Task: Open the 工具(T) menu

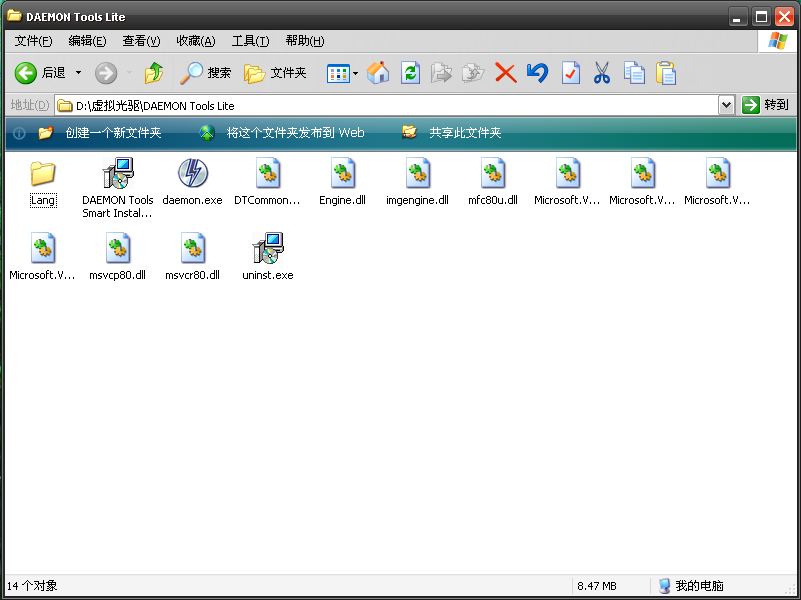Action: coord(250,41)
